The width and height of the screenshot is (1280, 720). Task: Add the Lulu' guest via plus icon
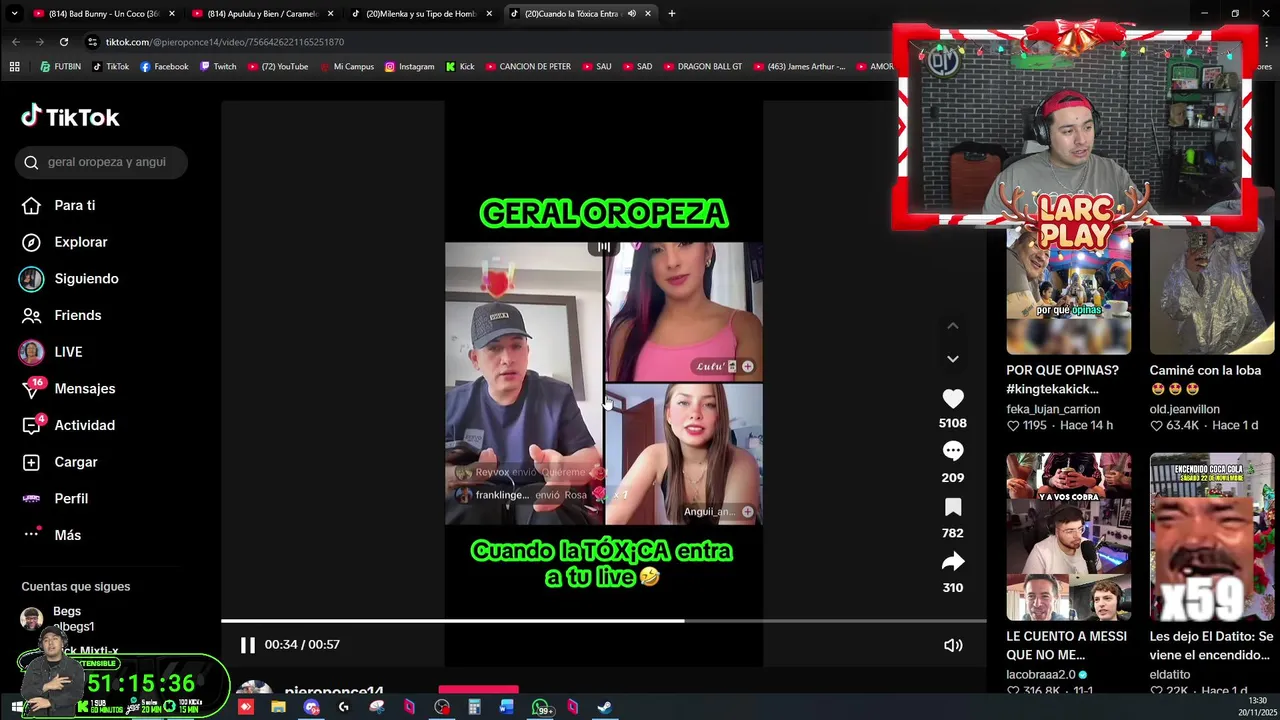pyautogui.click(x=747, y=367)
